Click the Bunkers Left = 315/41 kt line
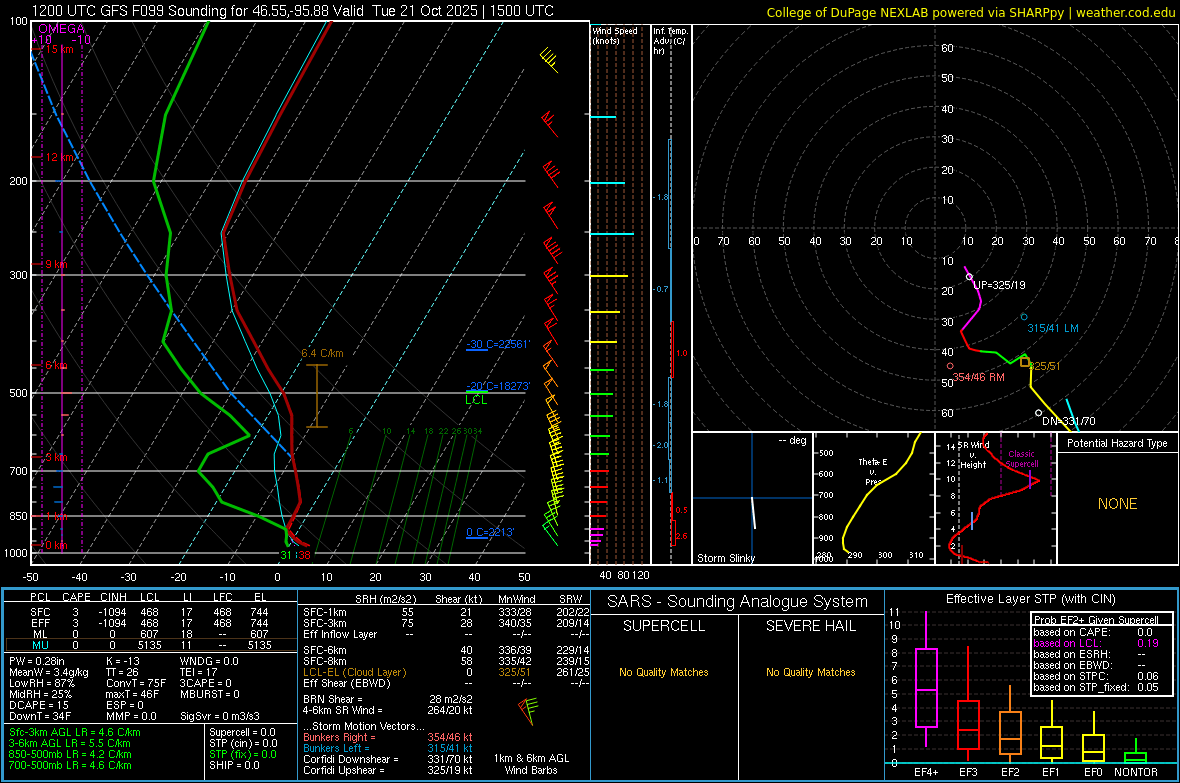1180x783 pixels. click(388, 748)
